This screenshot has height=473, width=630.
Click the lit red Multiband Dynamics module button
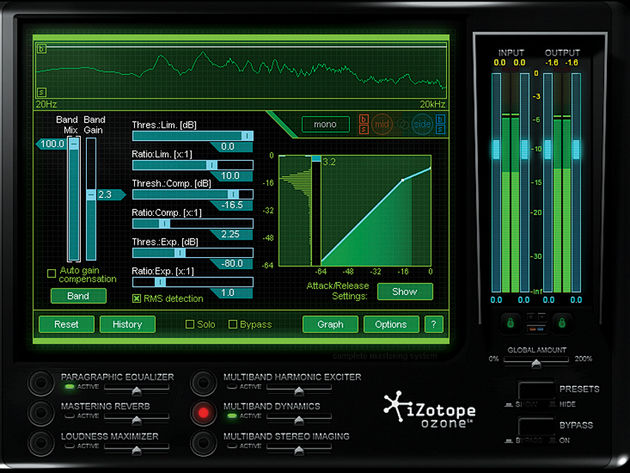coord(203,413)
